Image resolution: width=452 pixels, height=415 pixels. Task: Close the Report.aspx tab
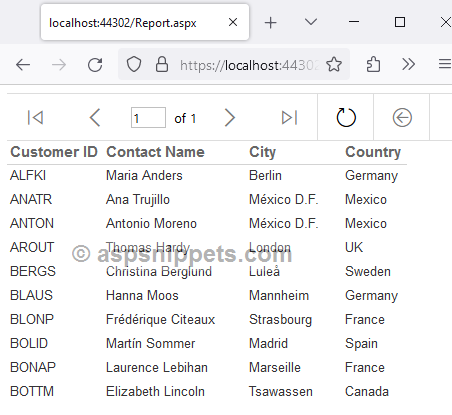pos(233,22)
